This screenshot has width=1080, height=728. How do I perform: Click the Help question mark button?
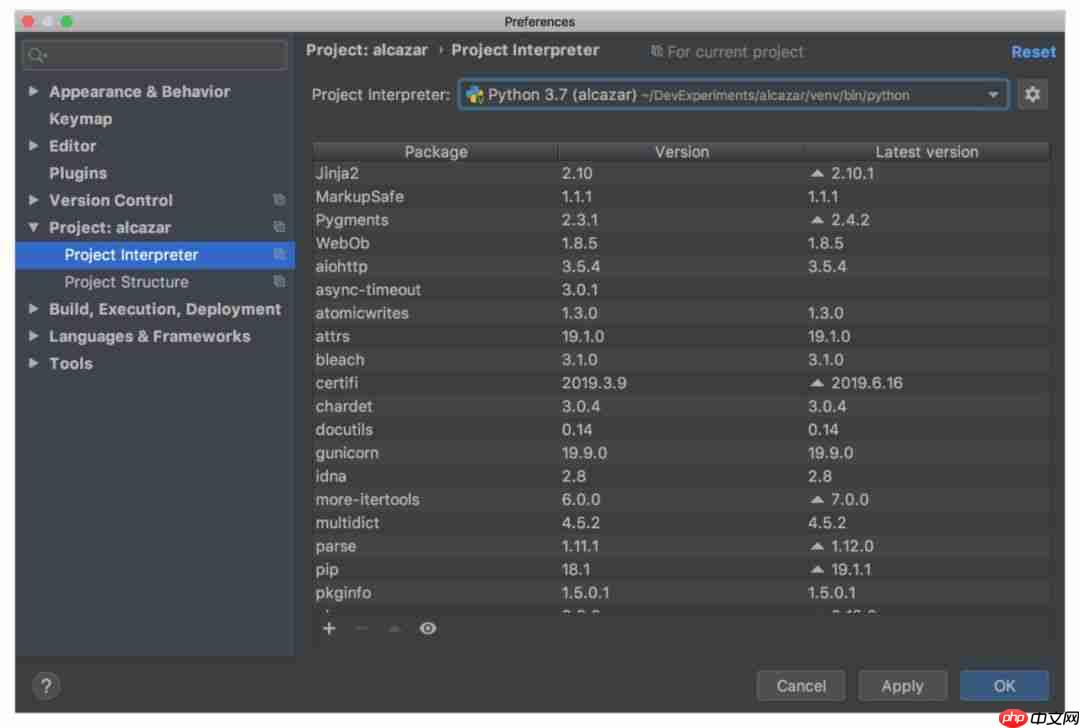point(45,686)
